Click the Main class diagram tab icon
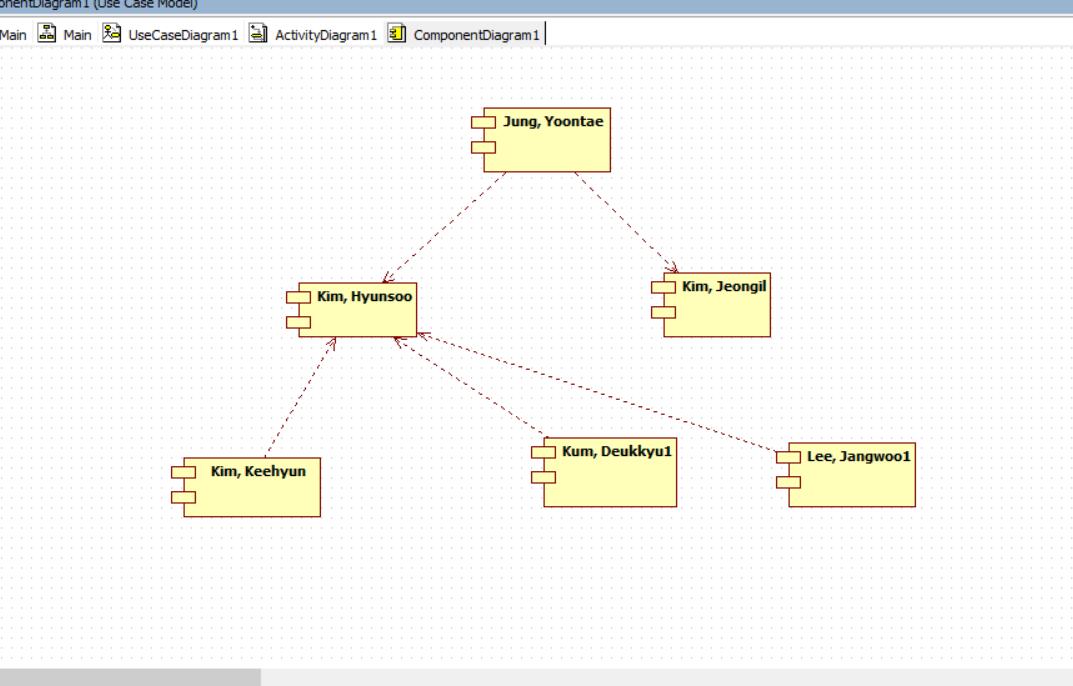Screen dimensions: 1073x686 (47, 33)
